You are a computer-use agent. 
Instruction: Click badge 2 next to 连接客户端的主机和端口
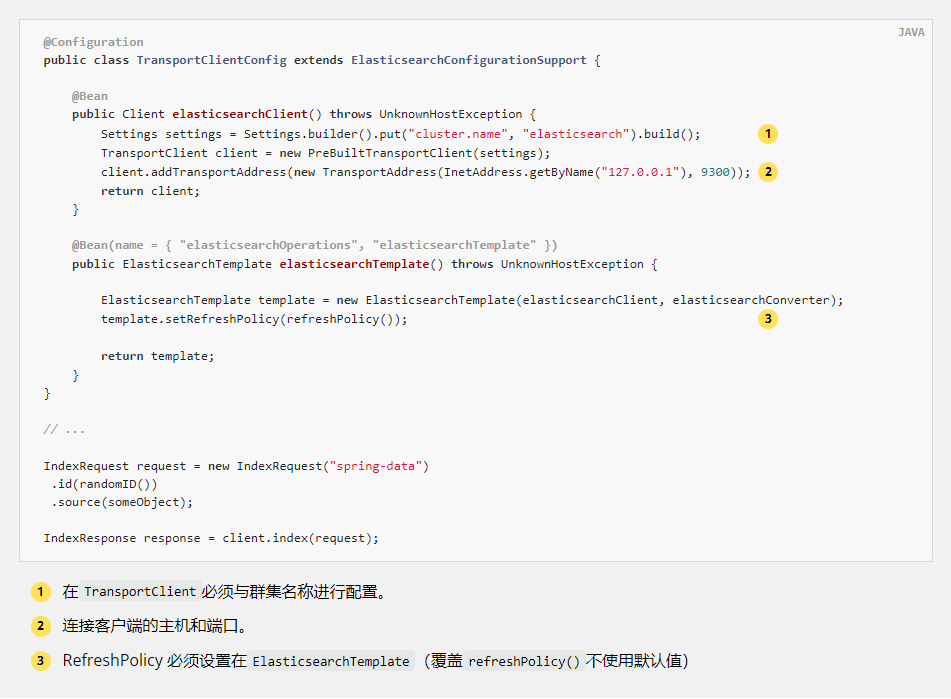[x=41, y=626]
